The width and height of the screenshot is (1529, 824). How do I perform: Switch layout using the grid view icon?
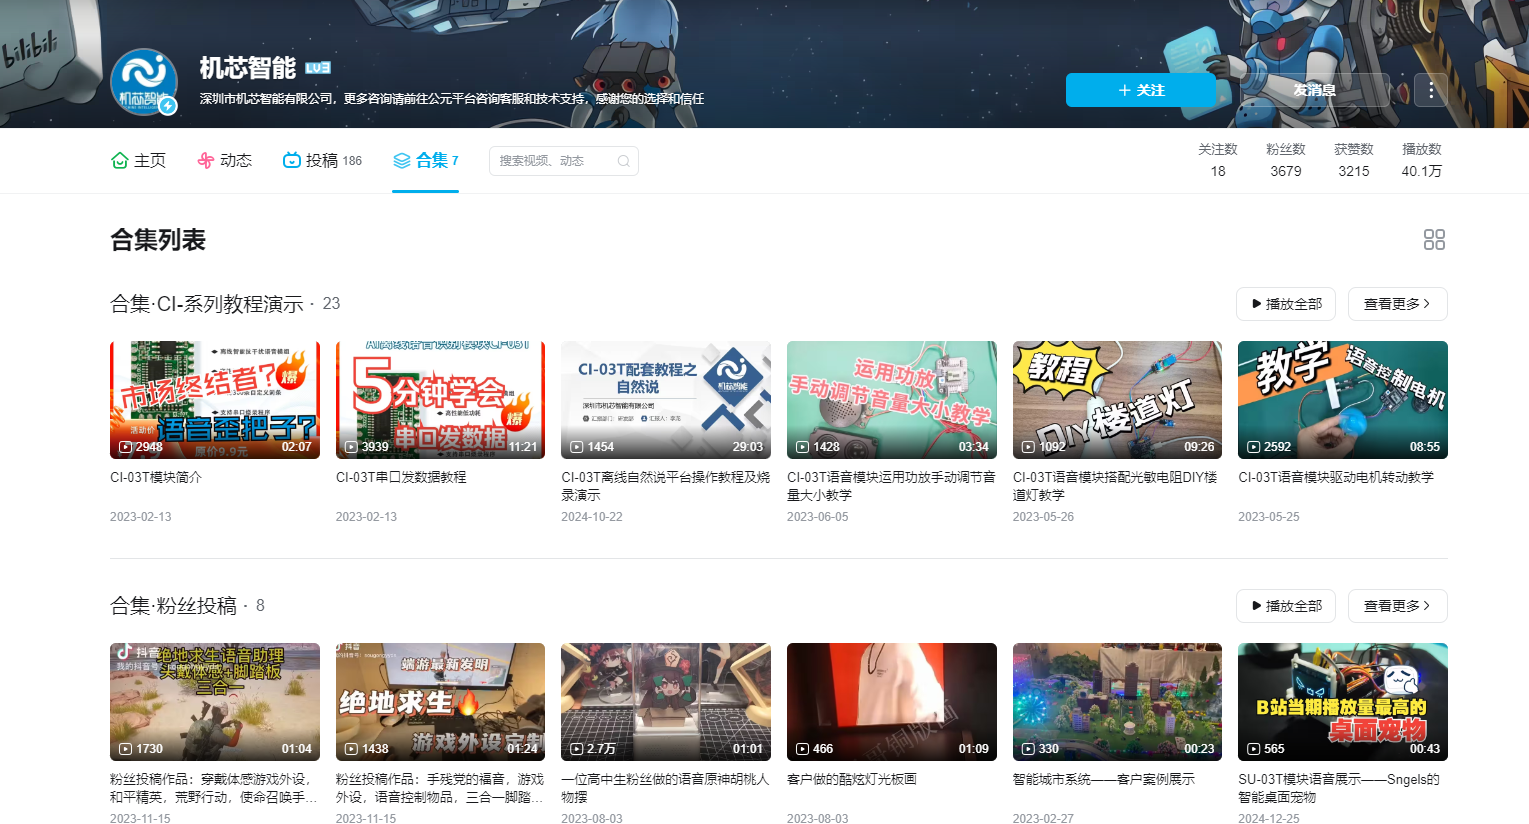click(1434, 239)
